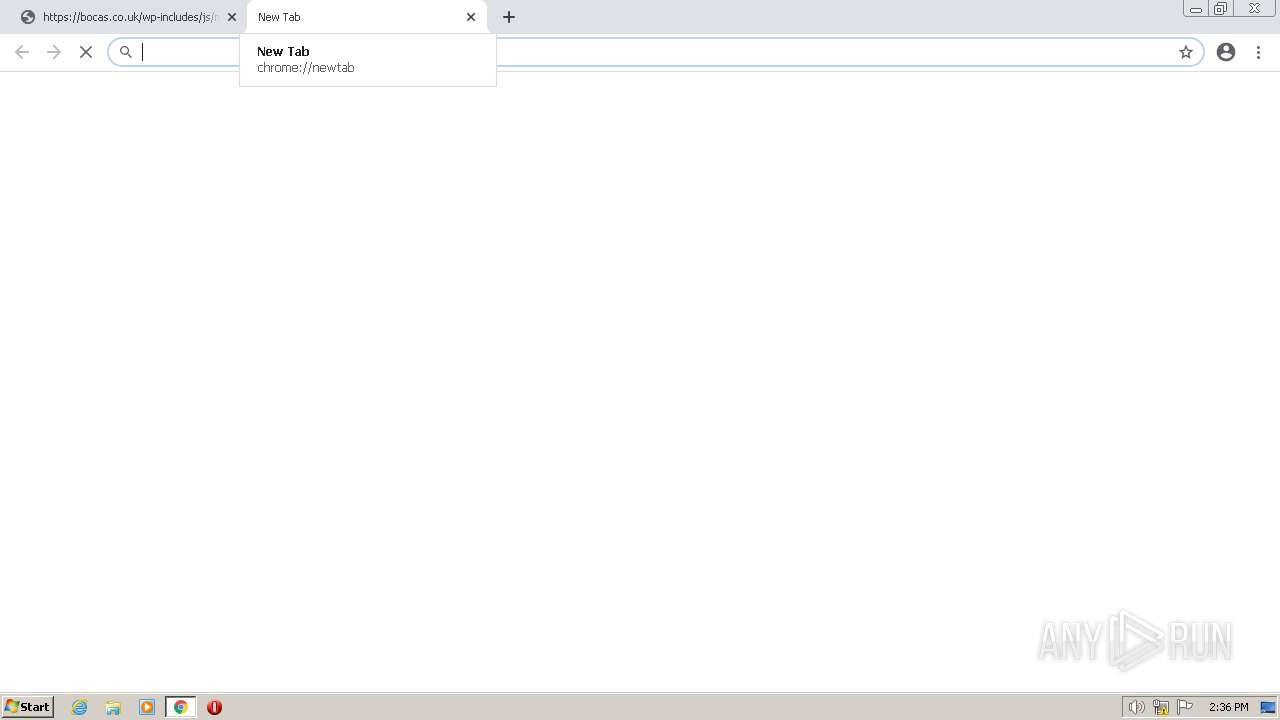Open the Chrome profile account icon
Image resolution: width=1280 pixels, height=720 pixels.
click(x=1226, y=52)
